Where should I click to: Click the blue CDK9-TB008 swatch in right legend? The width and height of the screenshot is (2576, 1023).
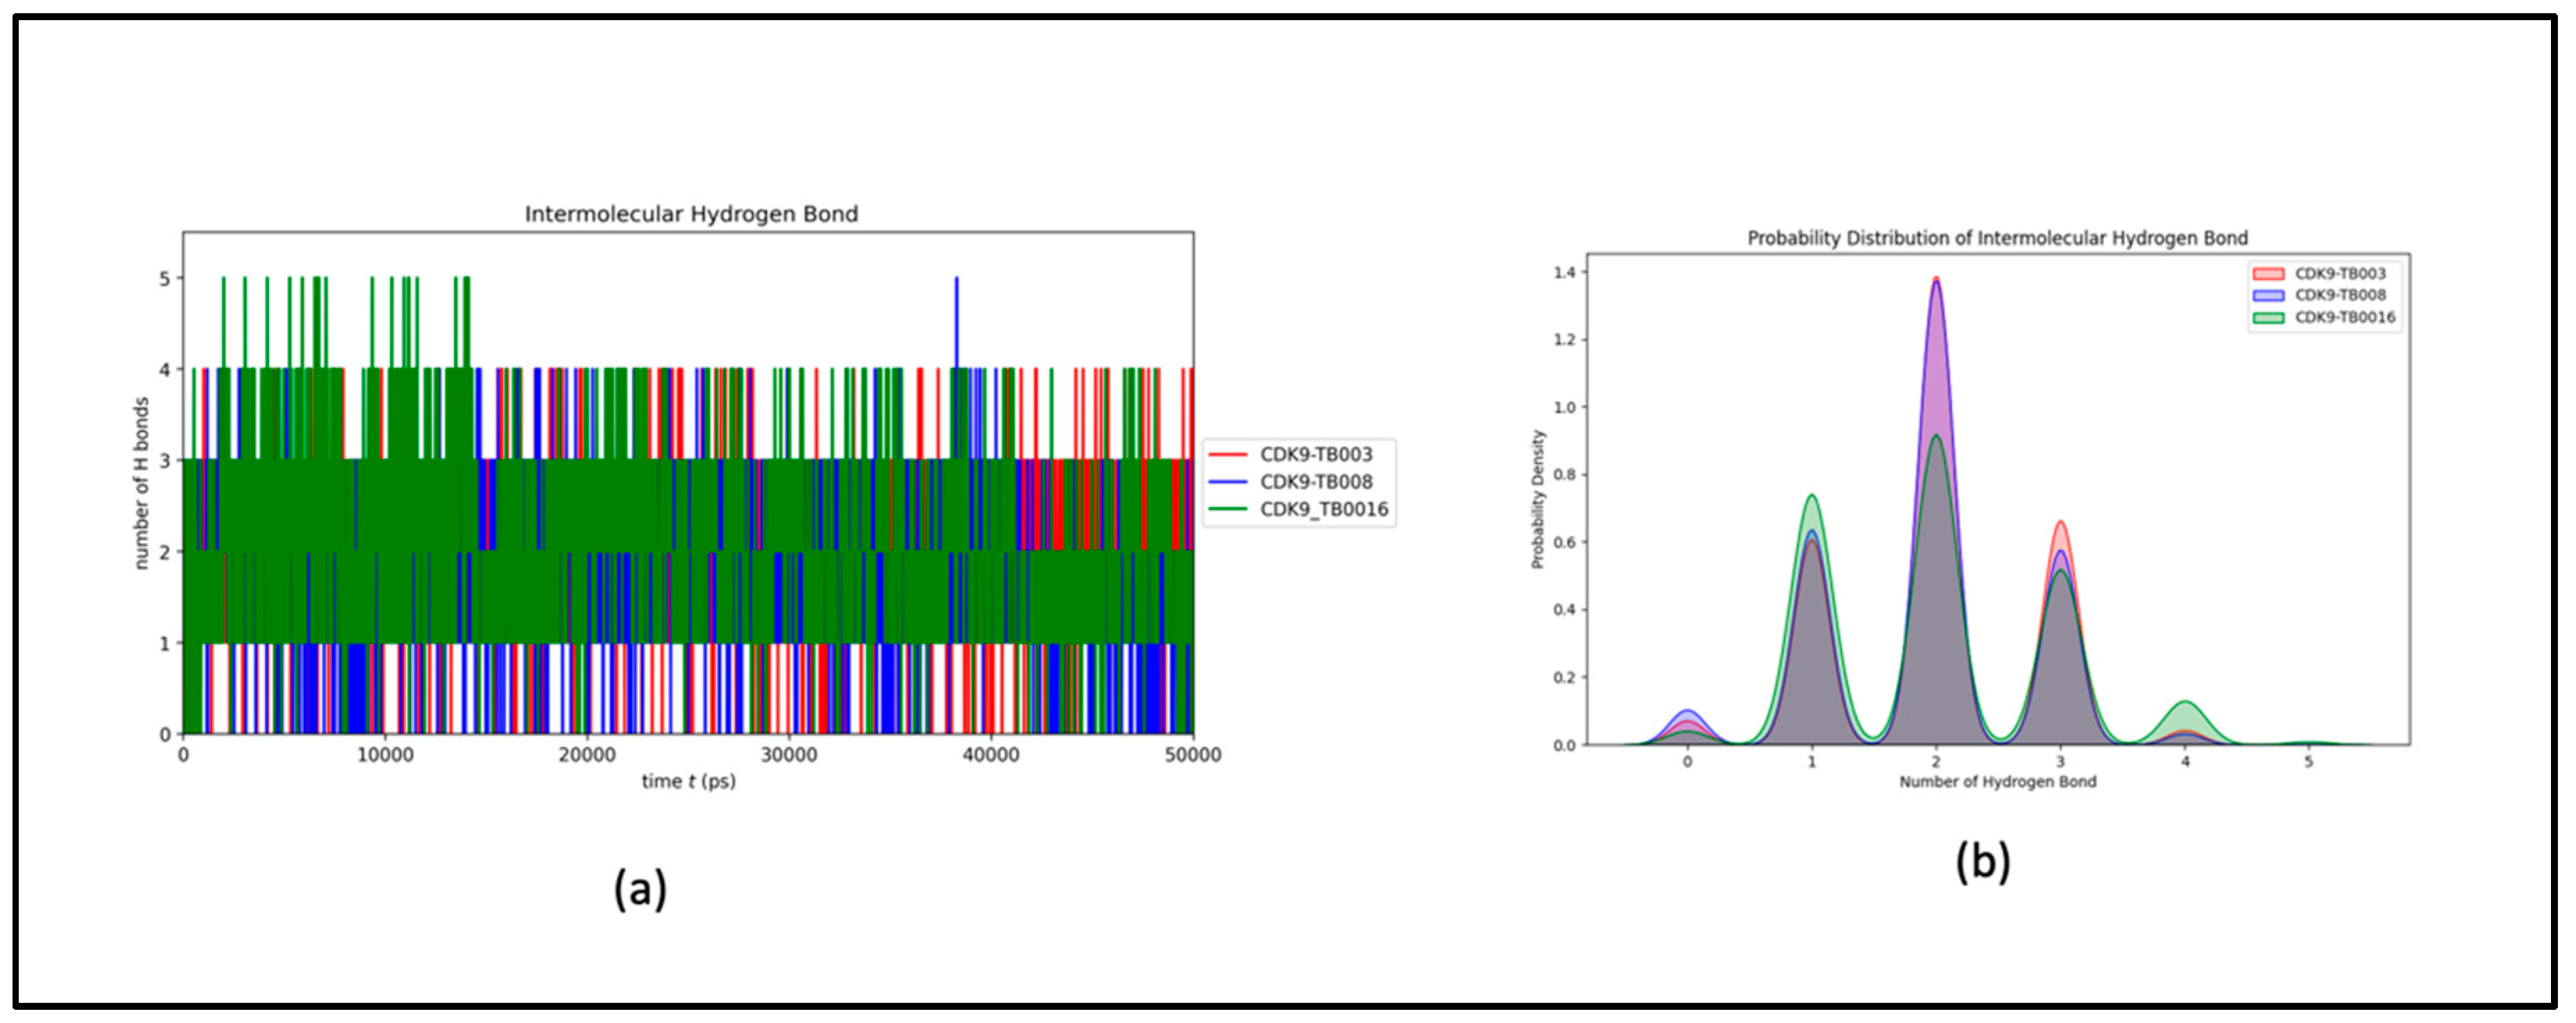[x=2267, y=296]
